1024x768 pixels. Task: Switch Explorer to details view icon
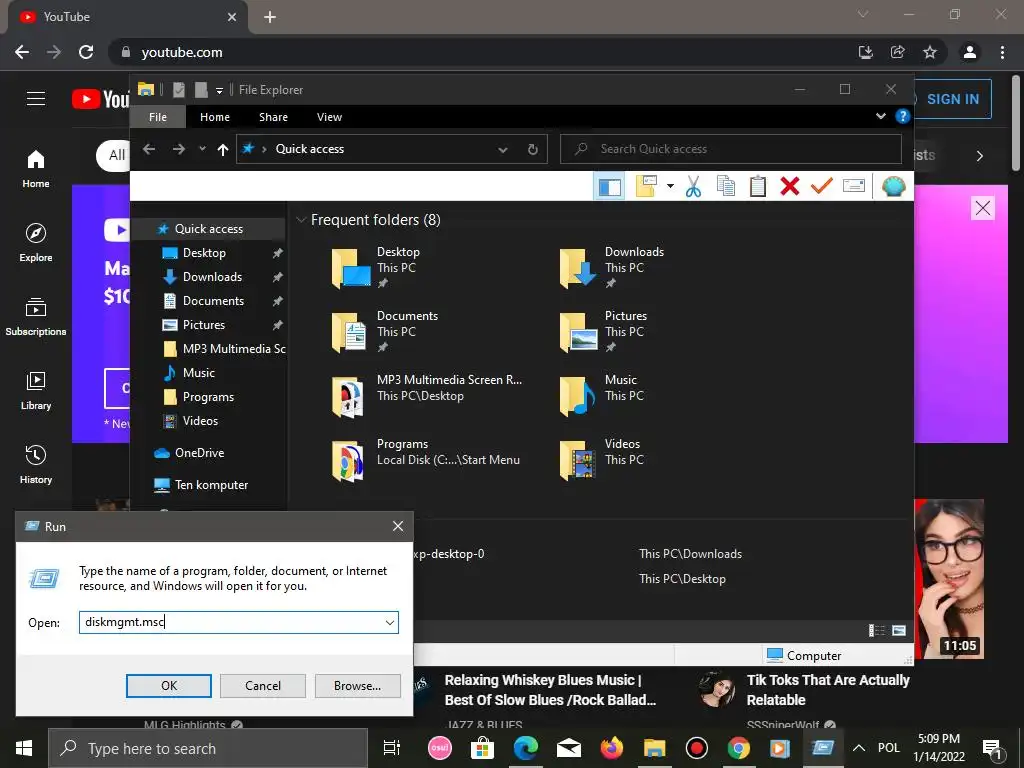coord(876,630)
